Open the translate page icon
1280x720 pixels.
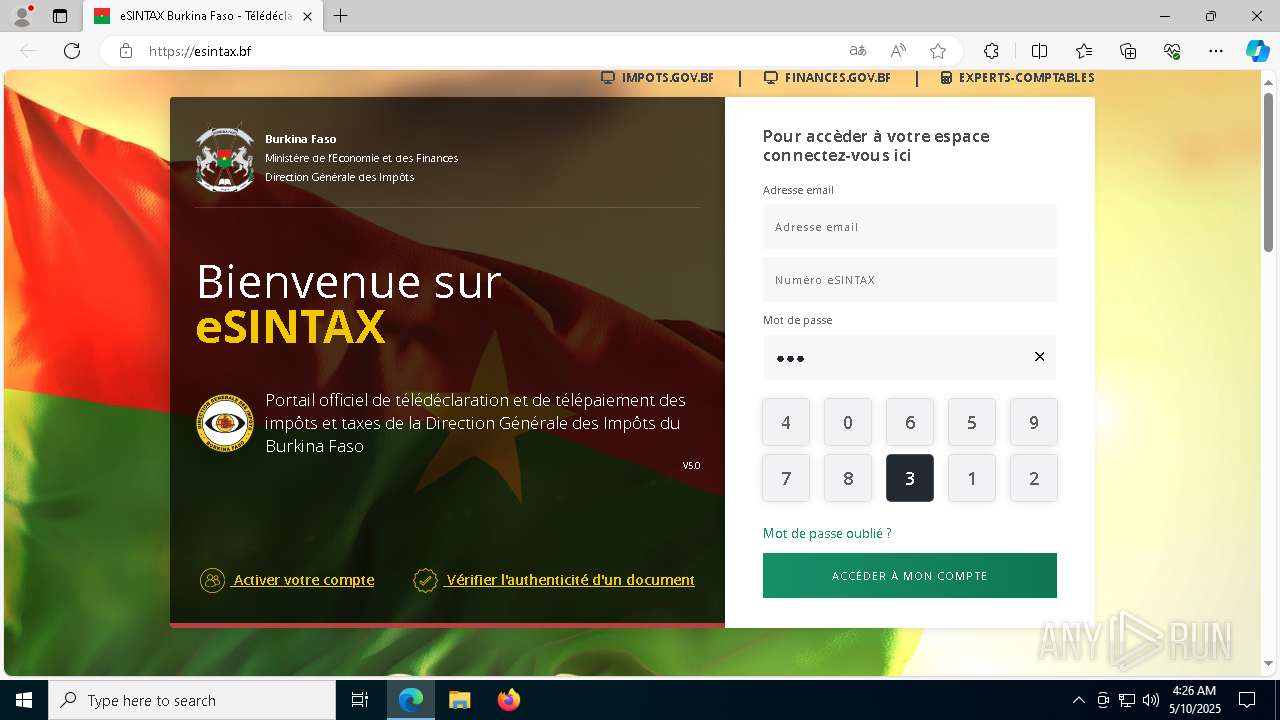click(858, 51)
